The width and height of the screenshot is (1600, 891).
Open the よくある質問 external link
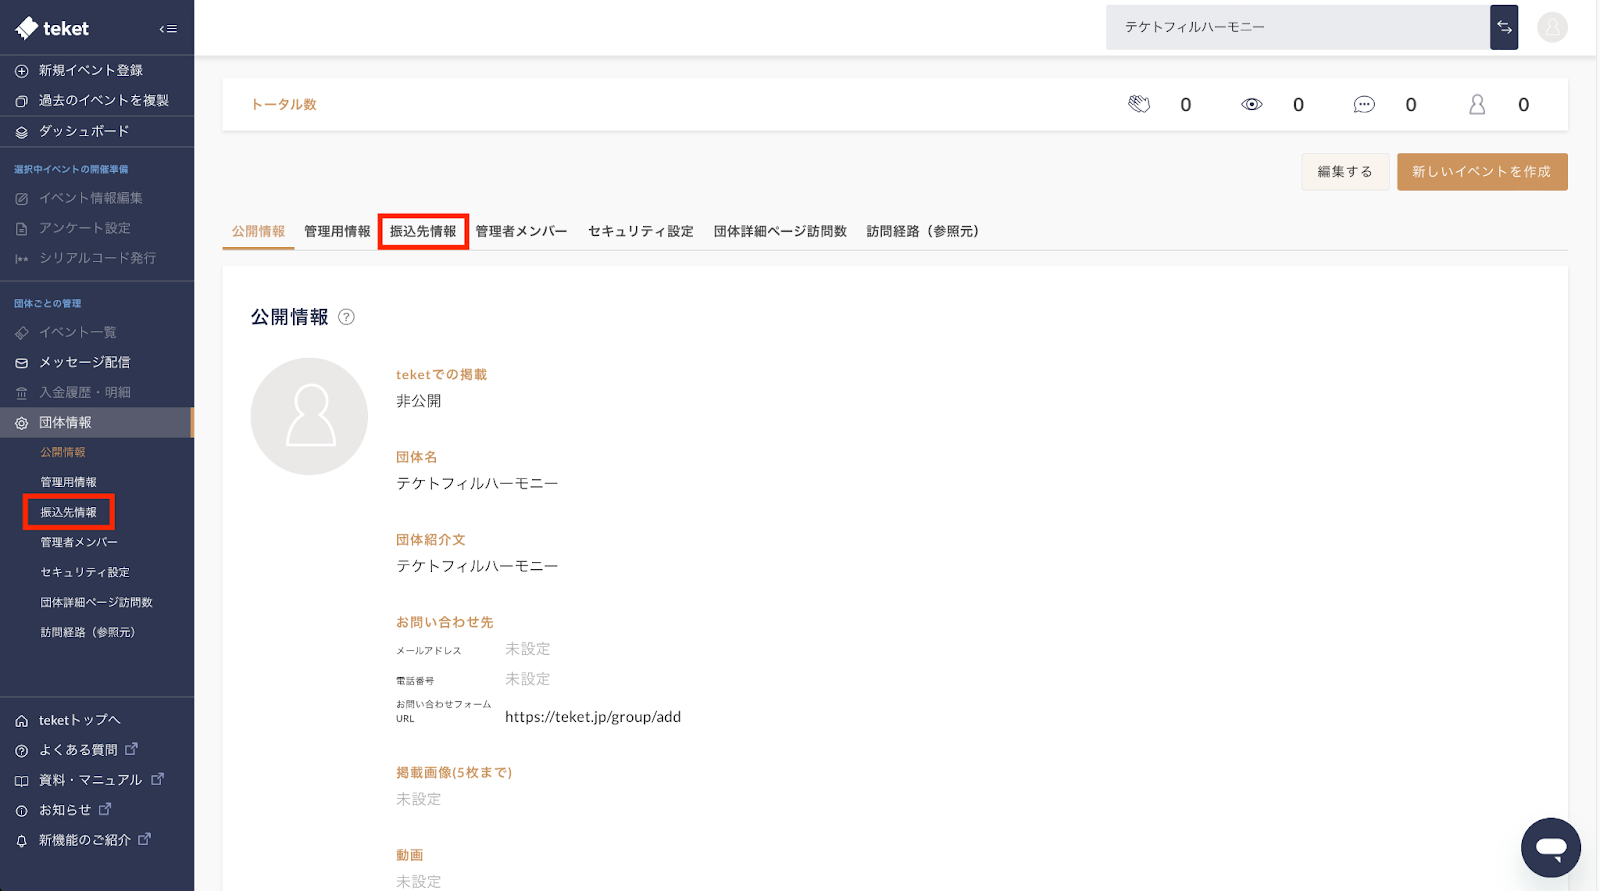78,750
